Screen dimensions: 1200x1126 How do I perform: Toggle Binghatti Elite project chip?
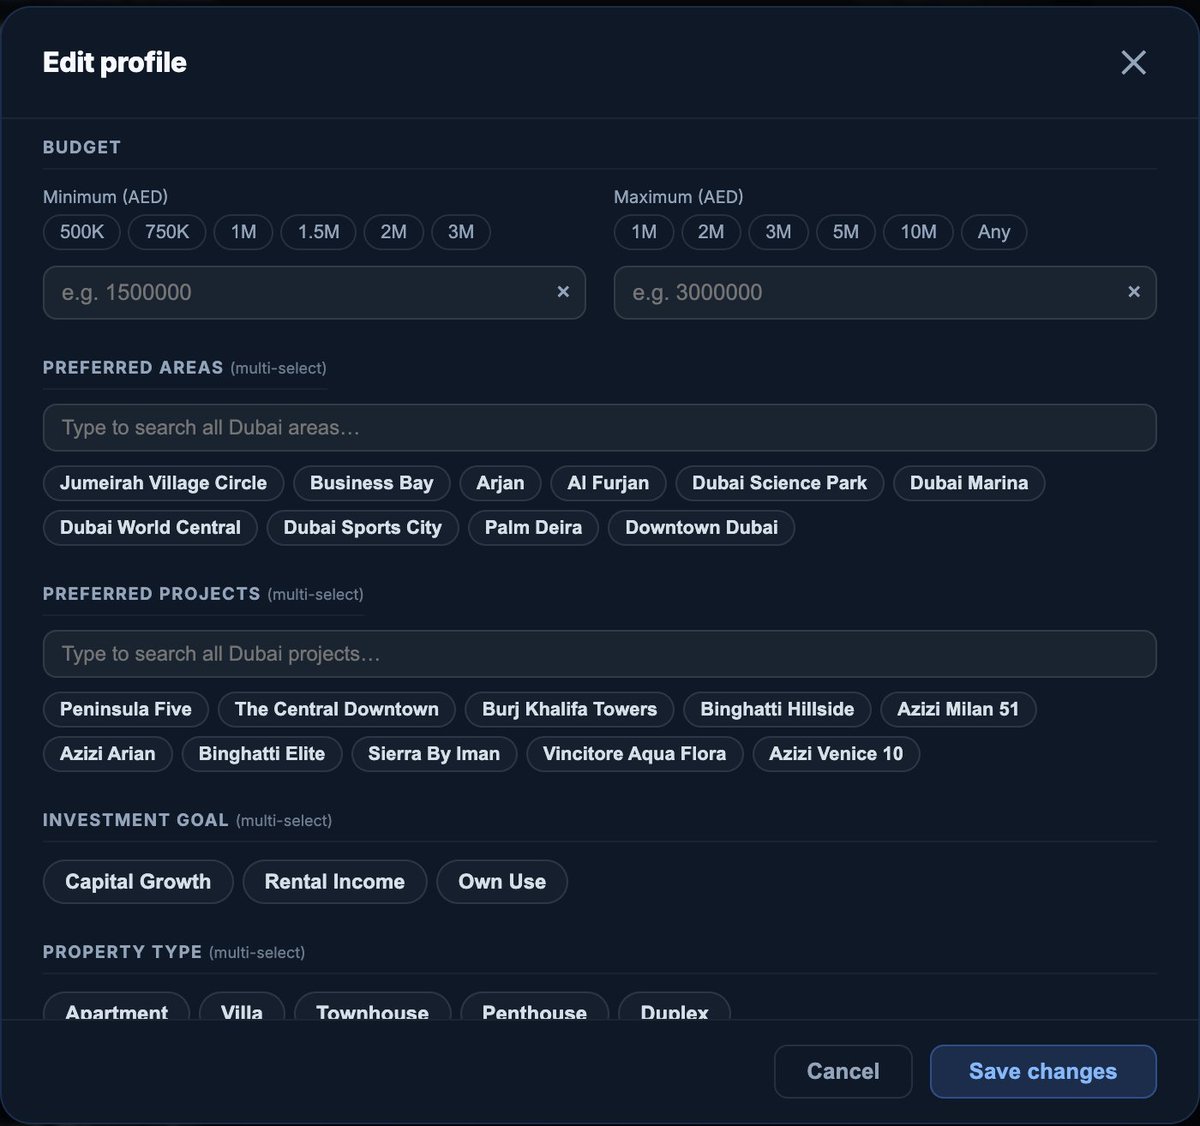(262, 753)
